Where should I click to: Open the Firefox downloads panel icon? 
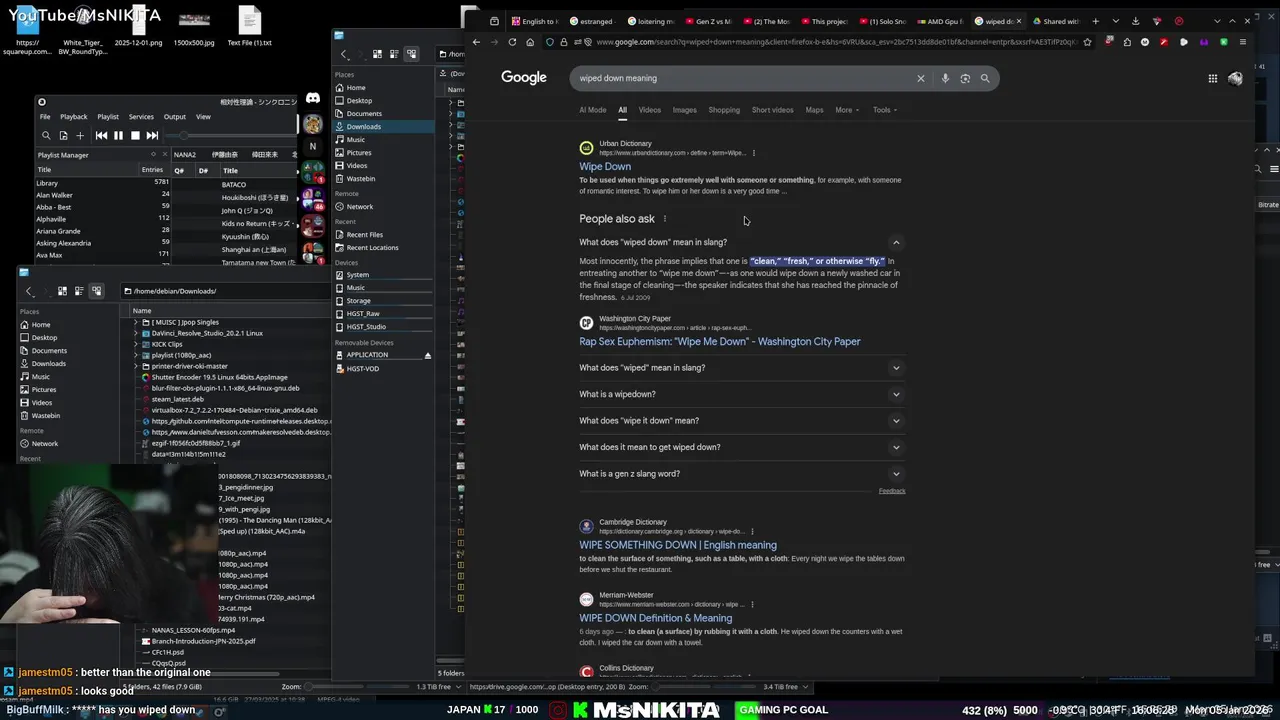1135,21
